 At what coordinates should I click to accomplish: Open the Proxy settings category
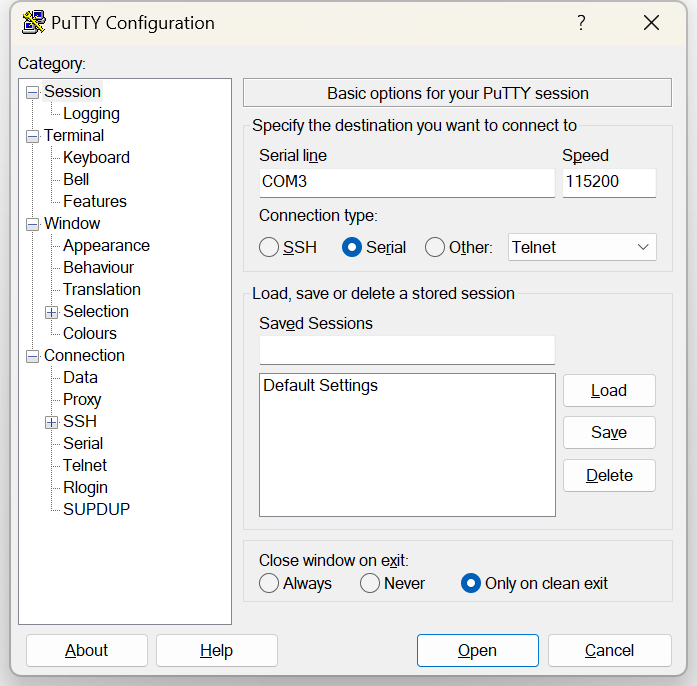(82, 400)
